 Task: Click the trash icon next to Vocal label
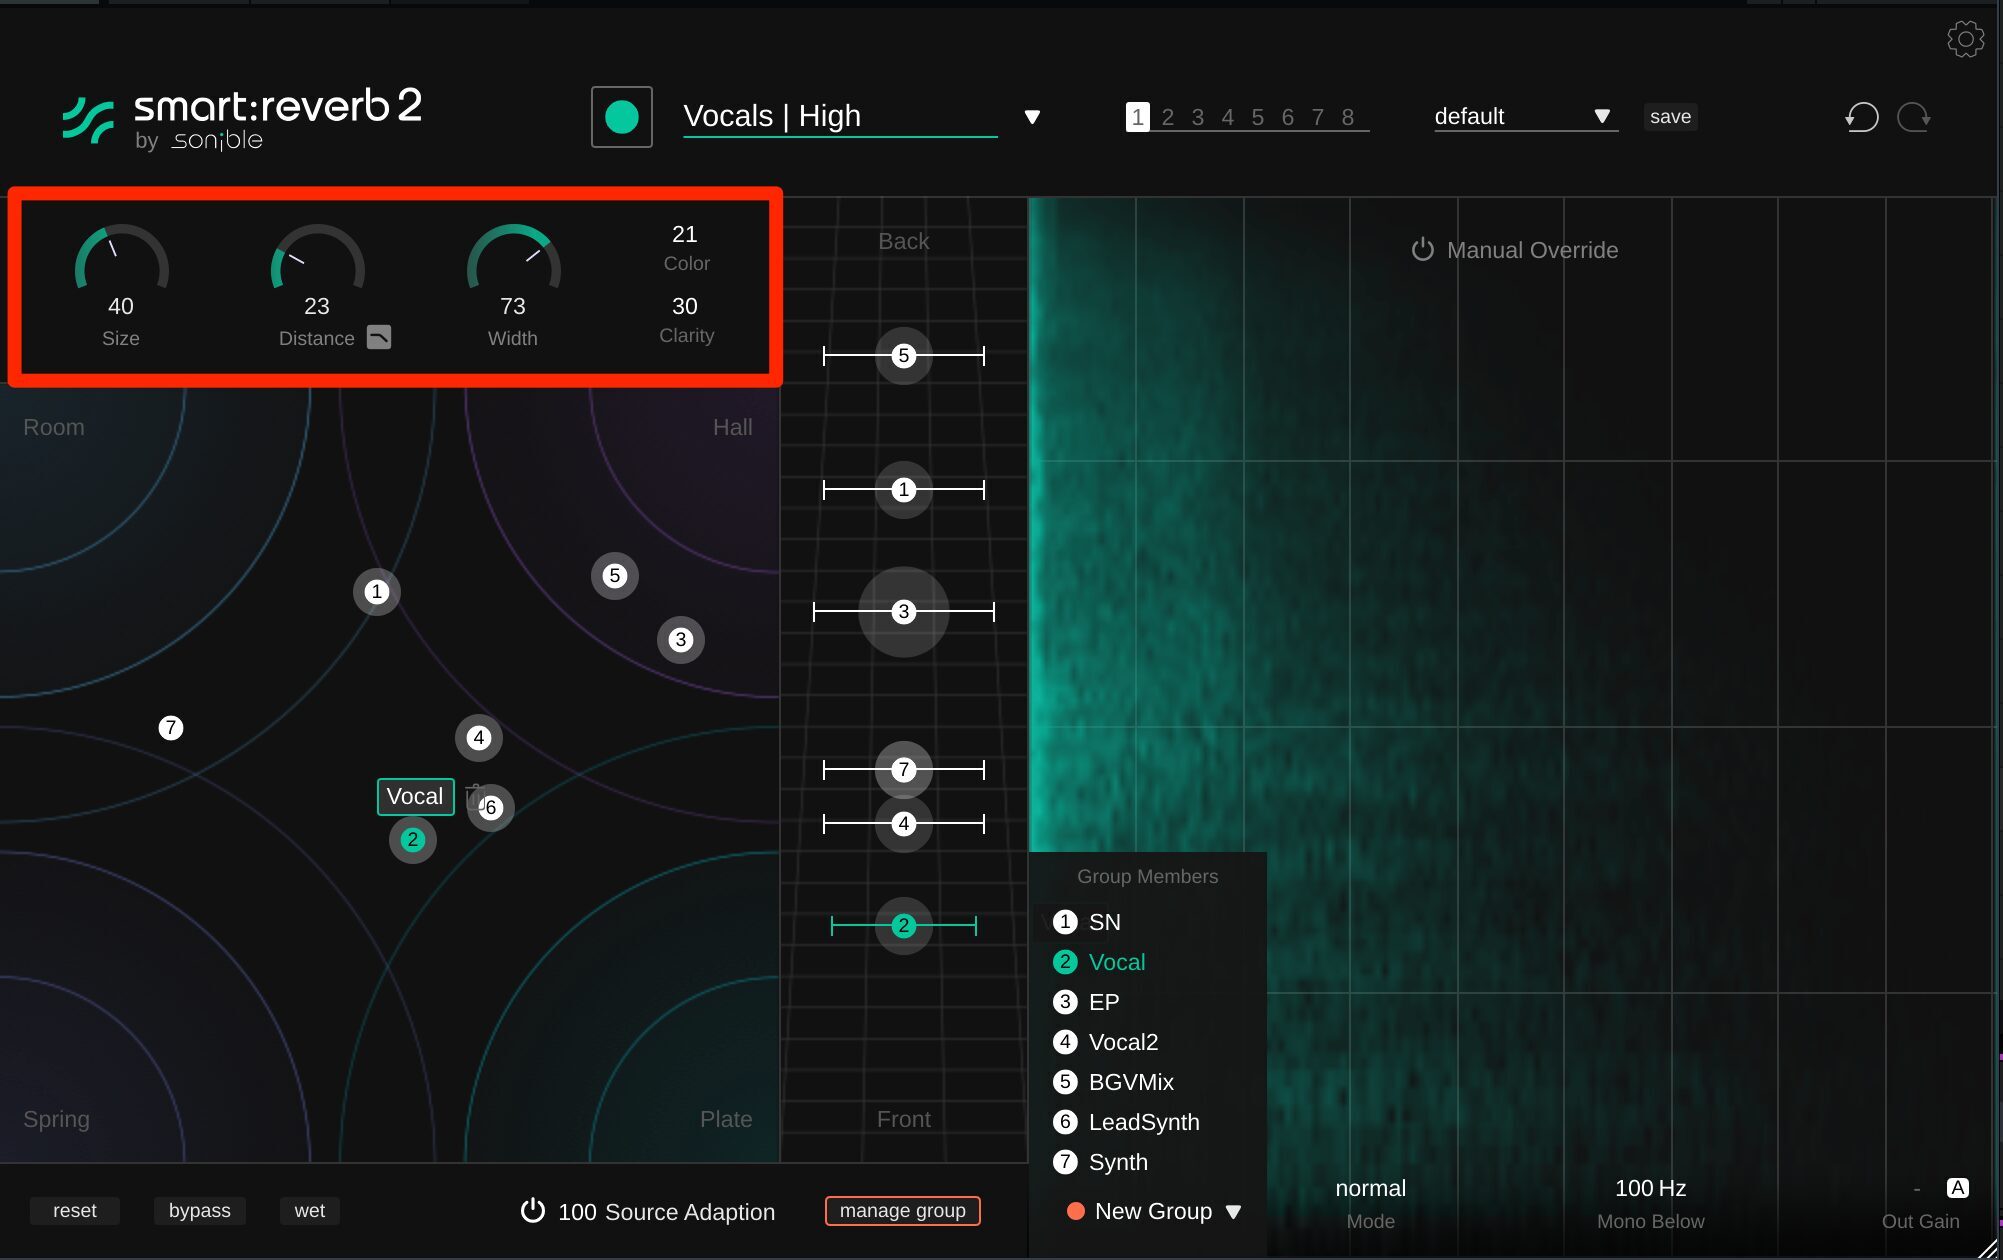[473, 797]
